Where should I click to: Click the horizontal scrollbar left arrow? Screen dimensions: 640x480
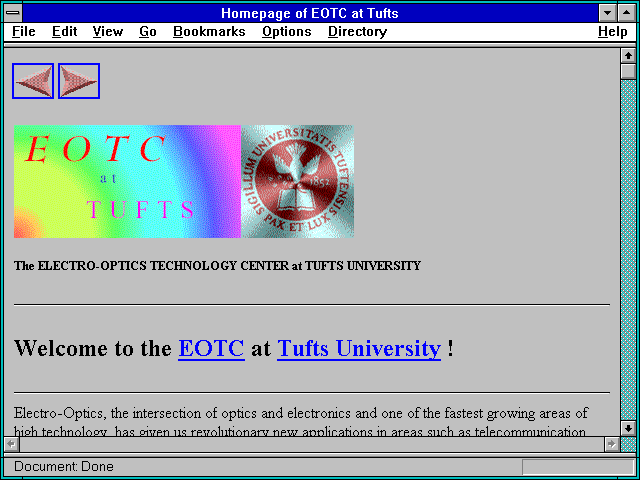click(12, 444)
